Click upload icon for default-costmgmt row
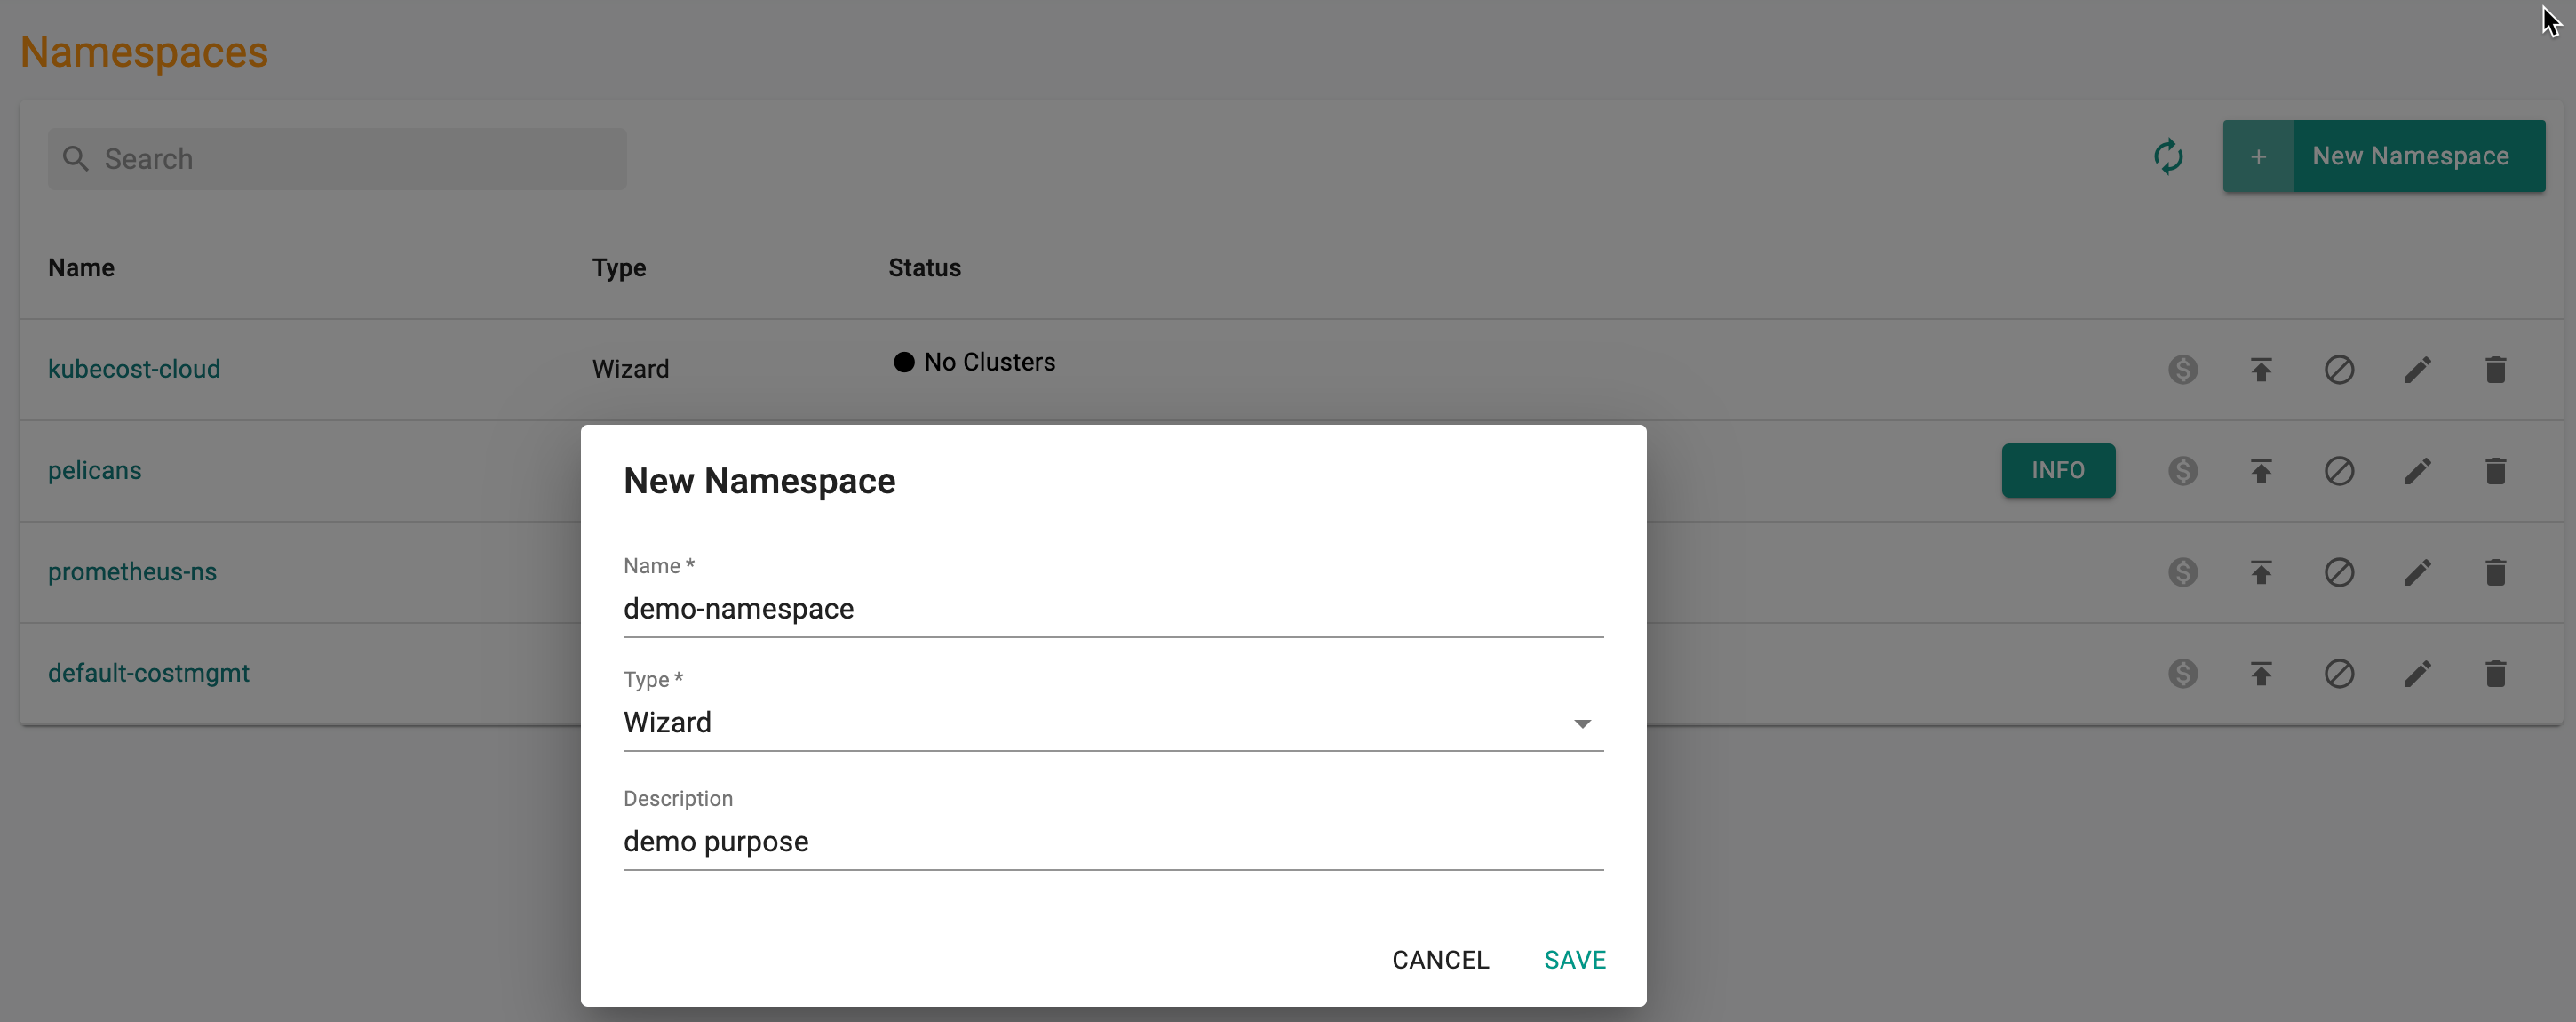The image size is (2576, 1022). tap(2261, 674)
